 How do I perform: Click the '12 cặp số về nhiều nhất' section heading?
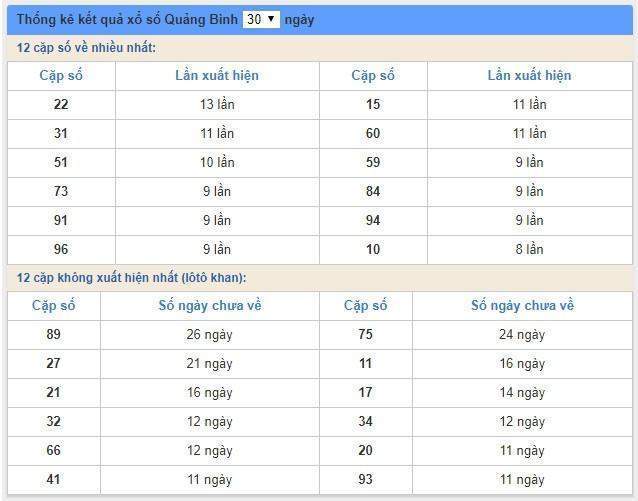click(86, 48)
